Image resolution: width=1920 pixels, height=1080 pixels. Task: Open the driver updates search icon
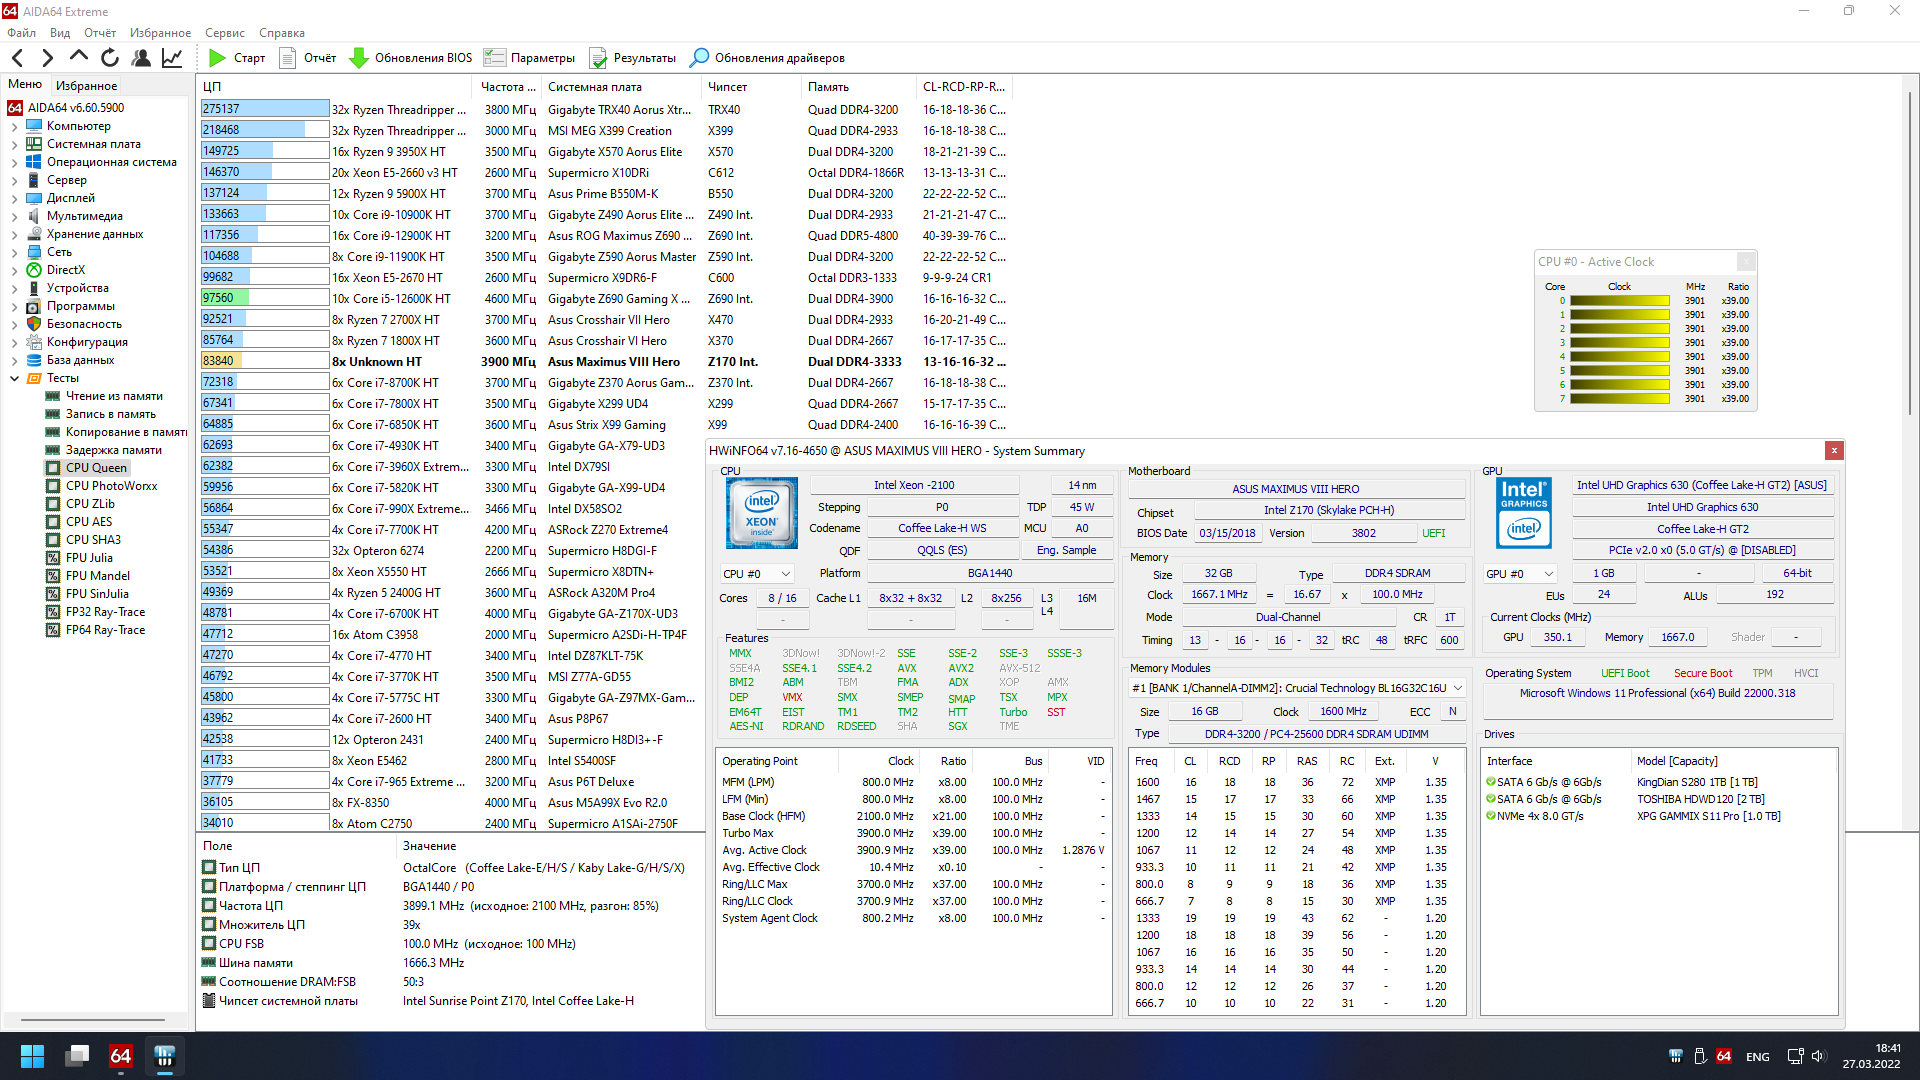[700, 58]
